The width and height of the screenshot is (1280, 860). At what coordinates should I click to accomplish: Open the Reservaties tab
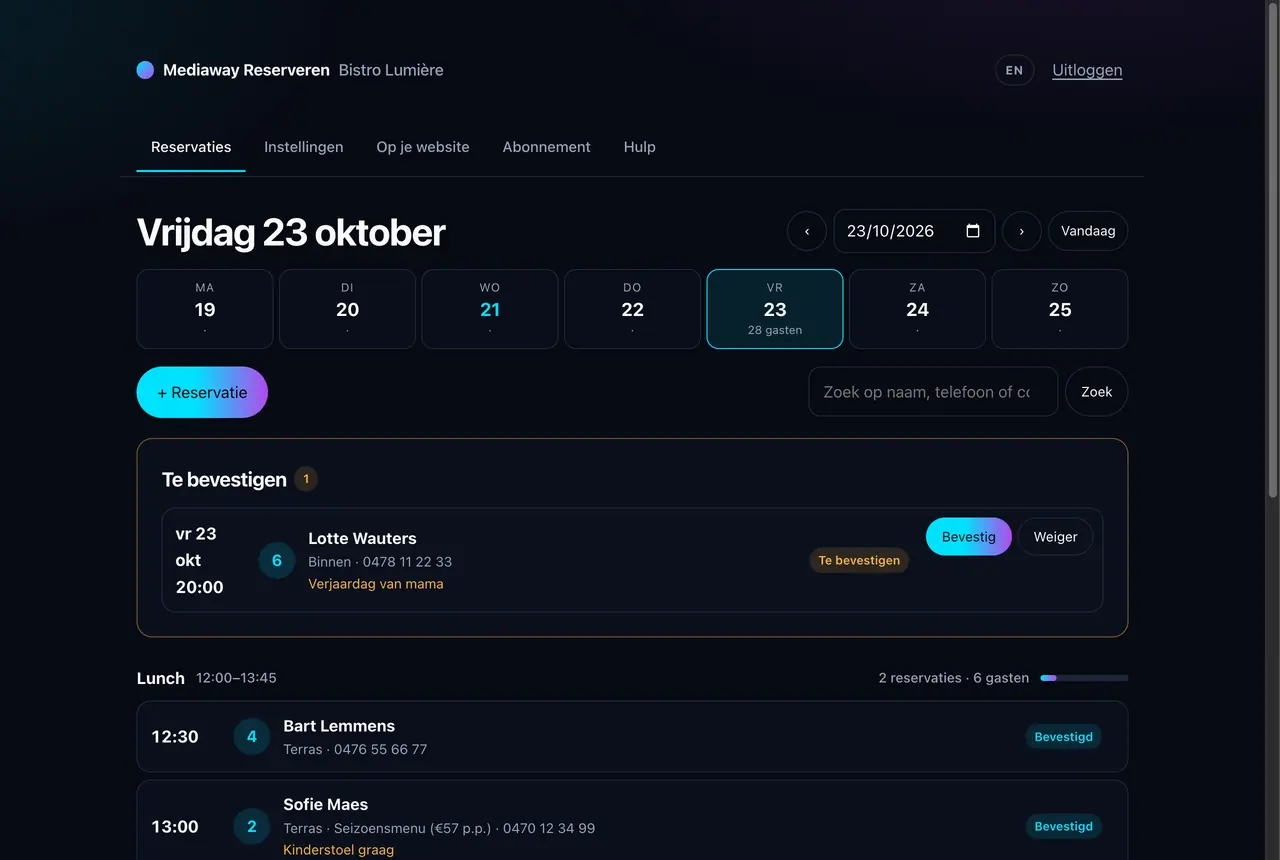191,147
